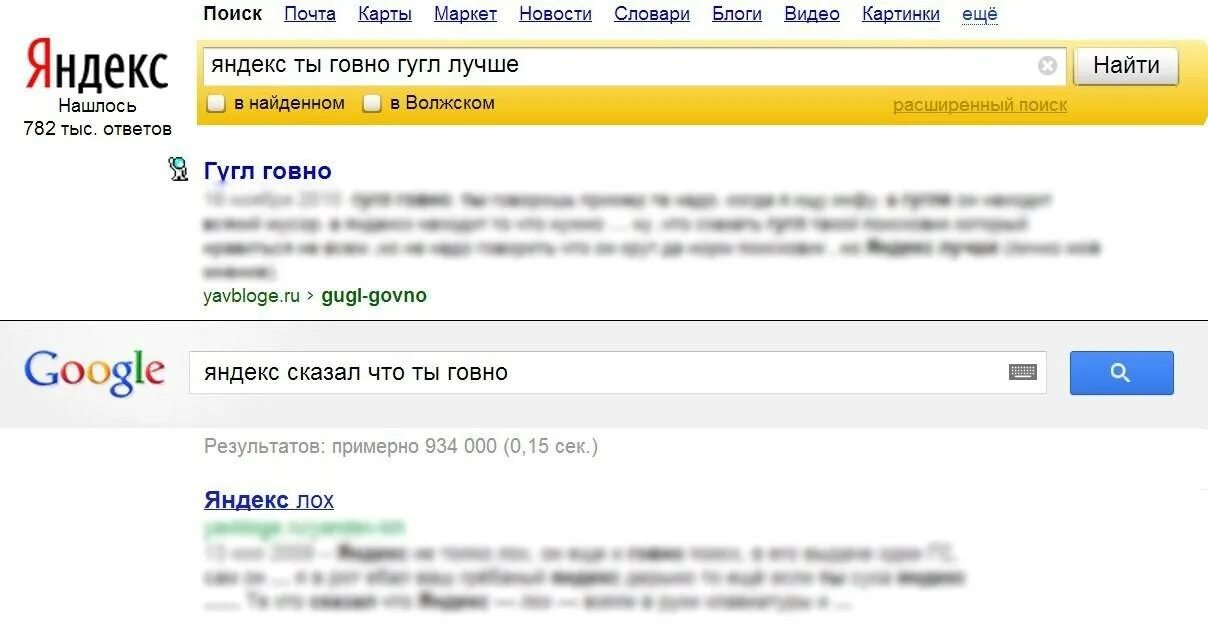
Task: Open the Гугл говно search result
Action: point(268,171)
